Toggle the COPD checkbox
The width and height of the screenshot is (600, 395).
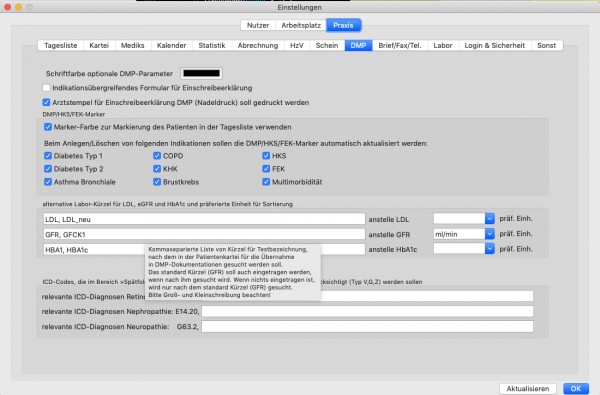(157, 156)
